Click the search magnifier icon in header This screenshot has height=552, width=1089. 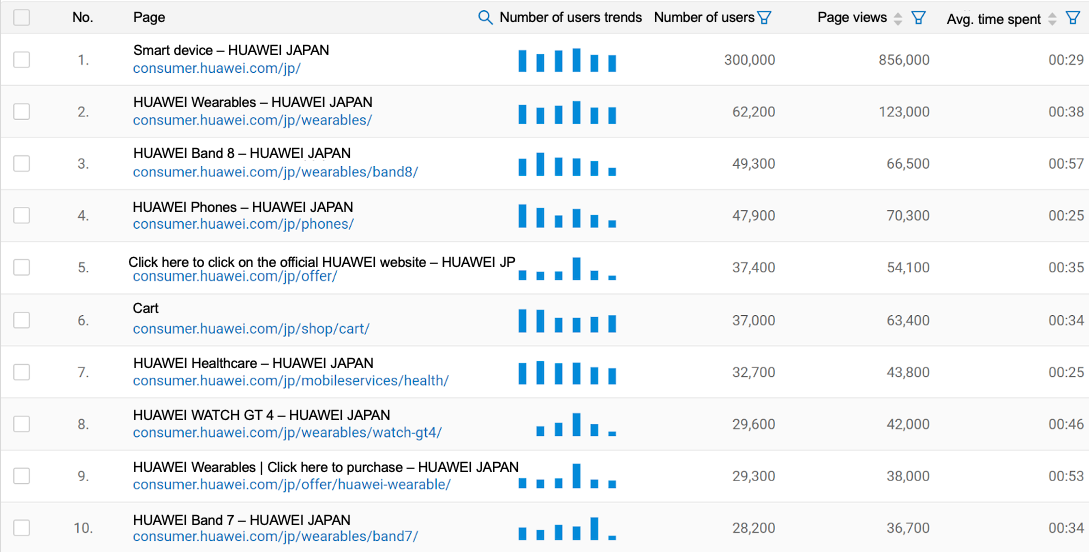[486, 17]
